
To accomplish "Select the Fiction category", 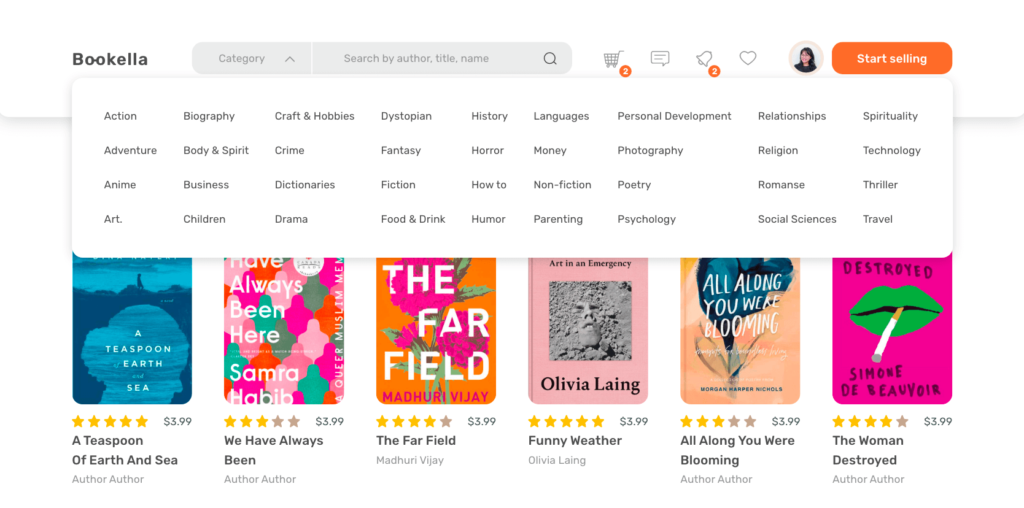I will click(398, 185).
